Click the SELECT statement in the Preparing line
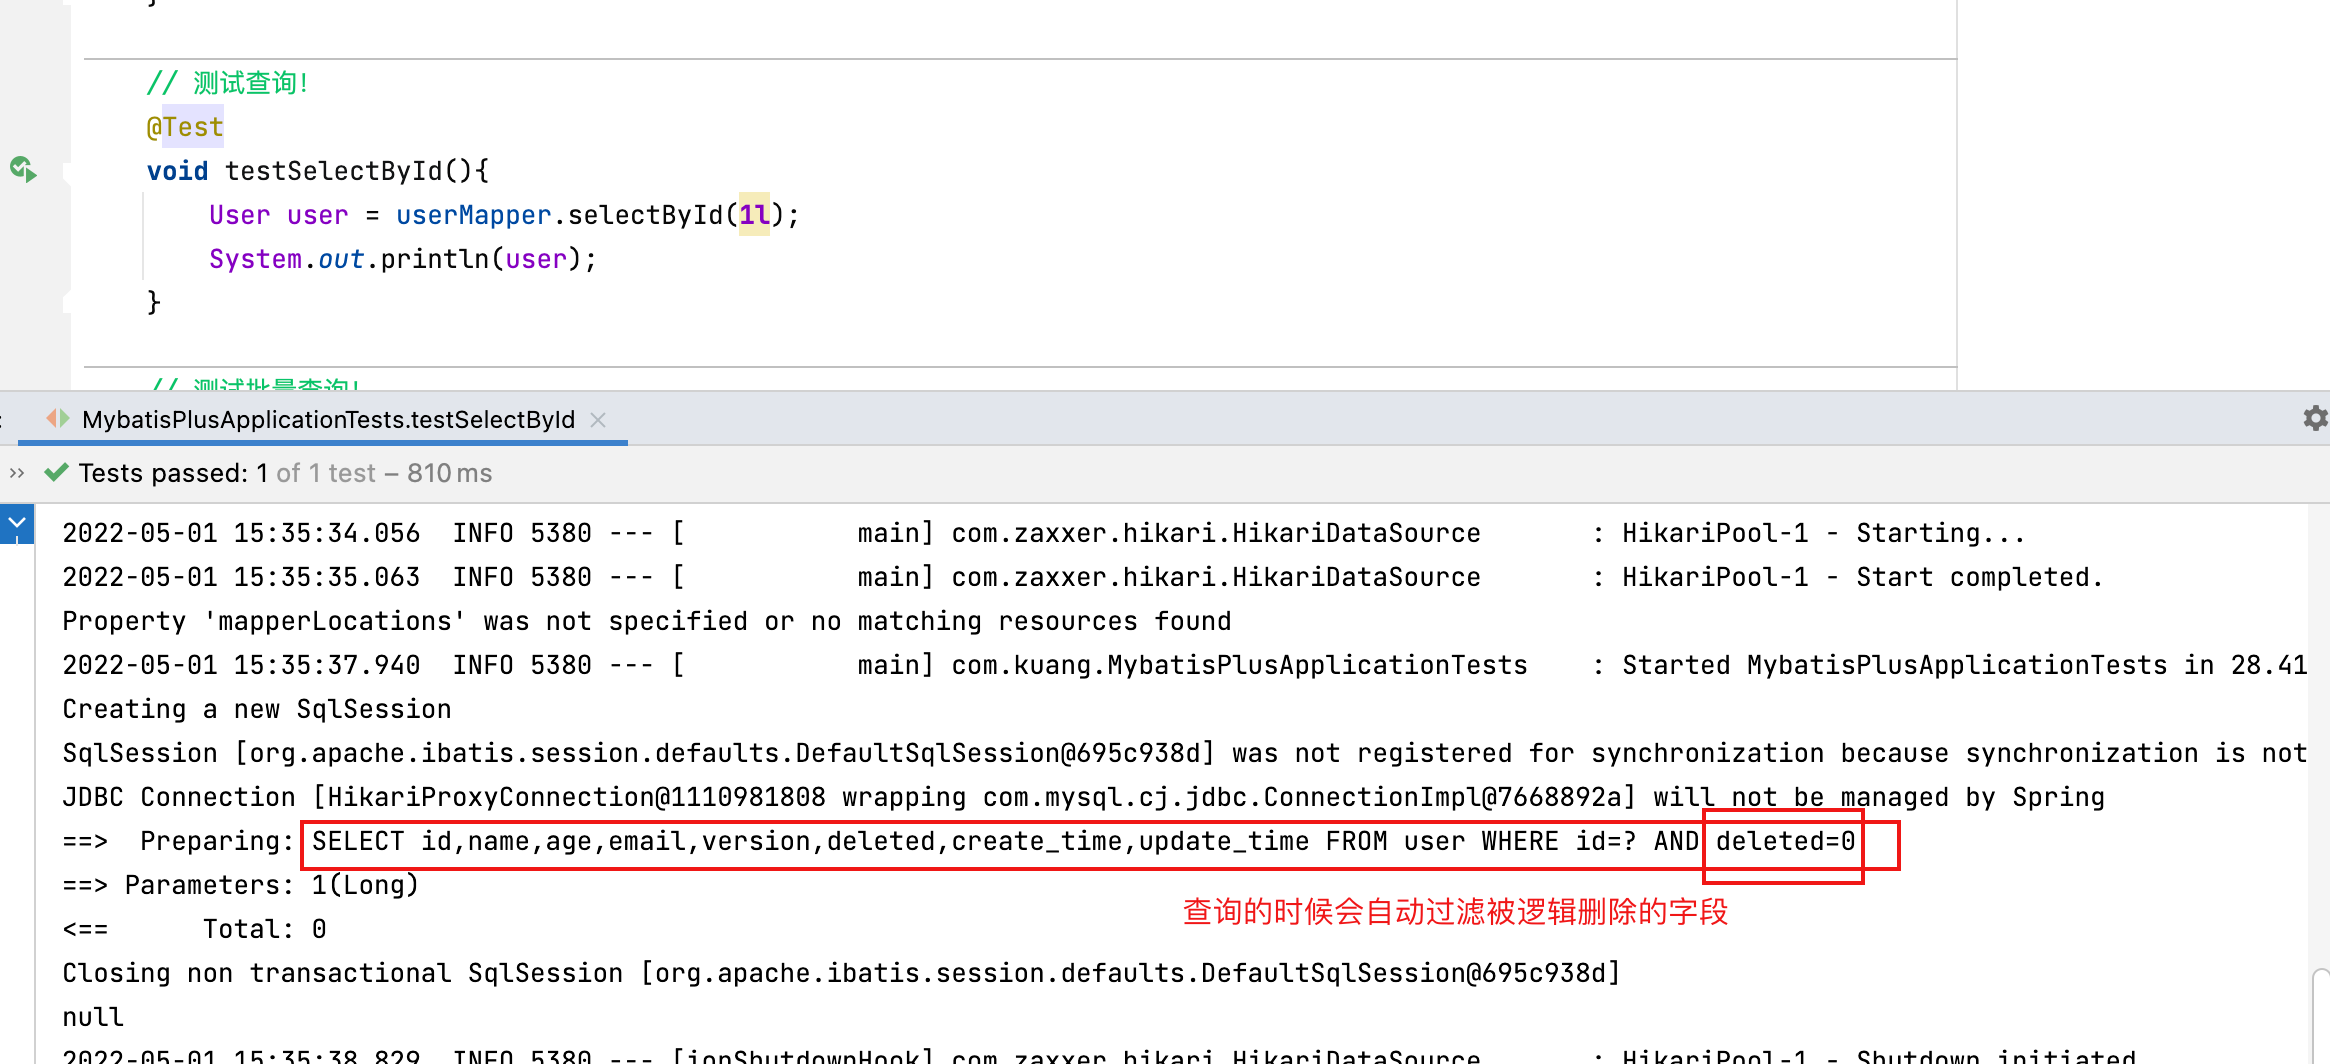The height and width of the screenshot is (1064, 2330). tap(1083, 841)
